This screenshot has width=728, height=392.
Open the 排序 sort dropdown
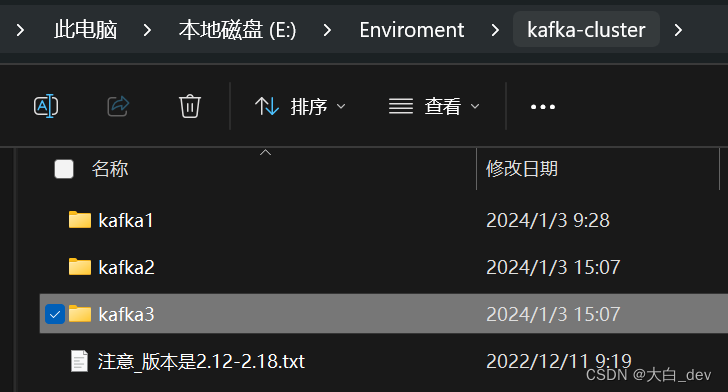[300, 106]
